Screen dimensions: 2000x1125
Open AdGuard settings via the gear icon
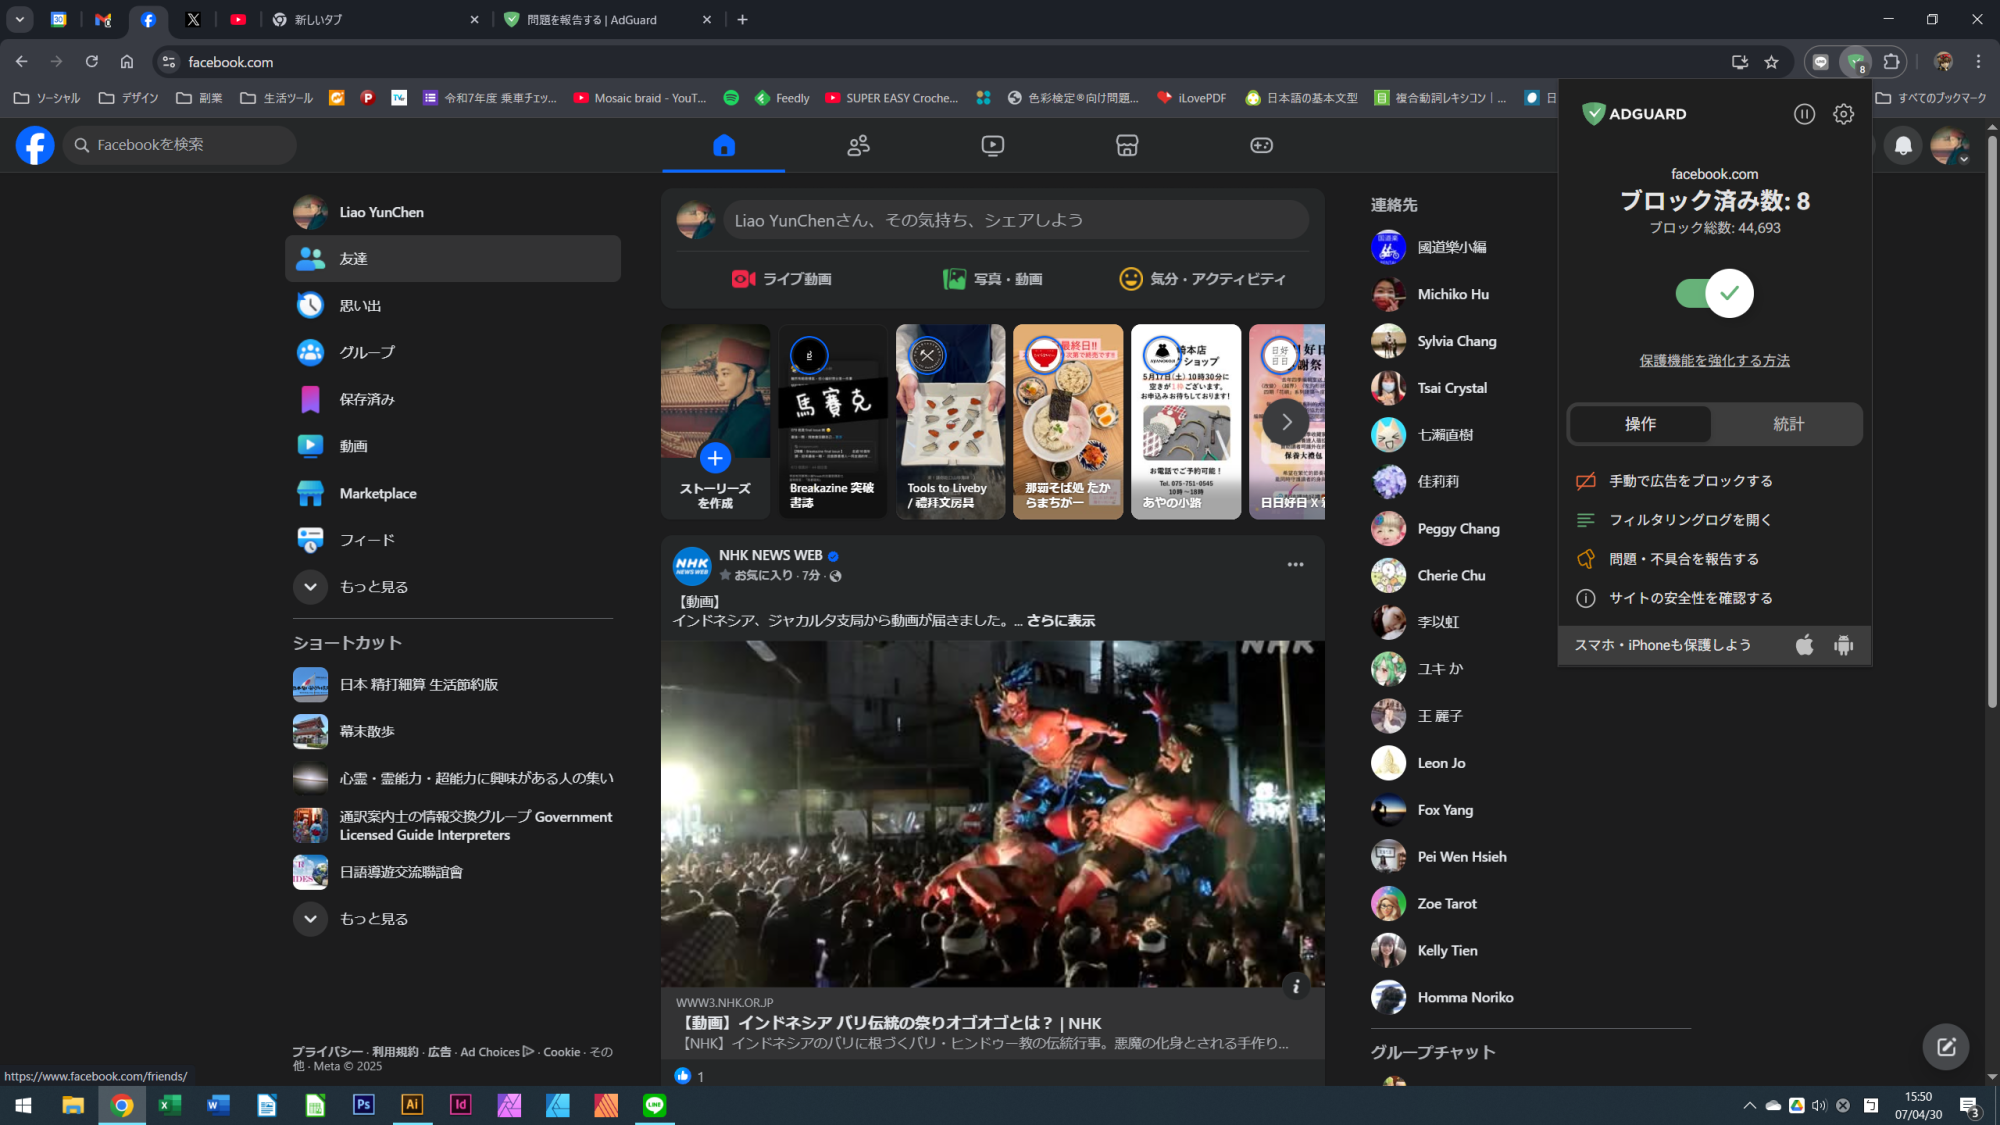1843,114
